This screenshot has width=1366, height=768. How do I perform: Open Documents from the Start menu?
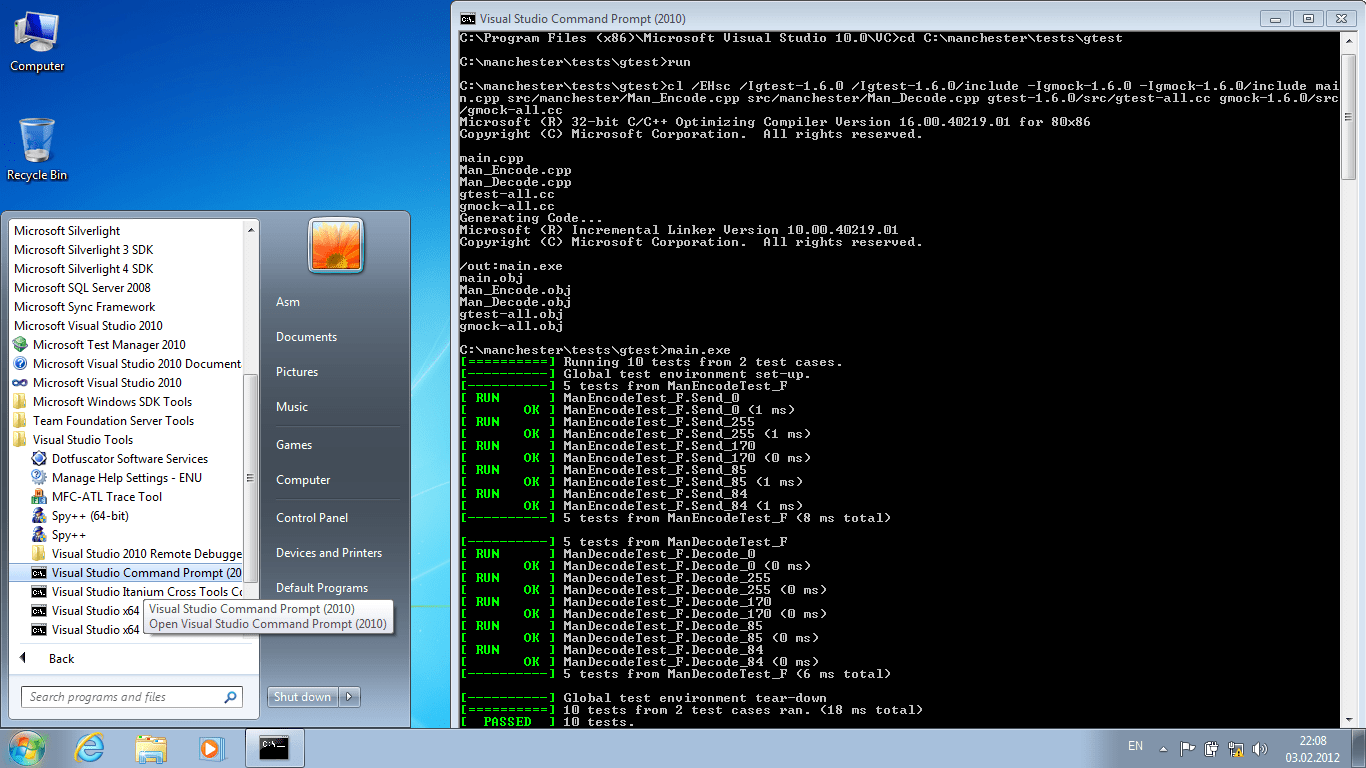pos(306,337)
